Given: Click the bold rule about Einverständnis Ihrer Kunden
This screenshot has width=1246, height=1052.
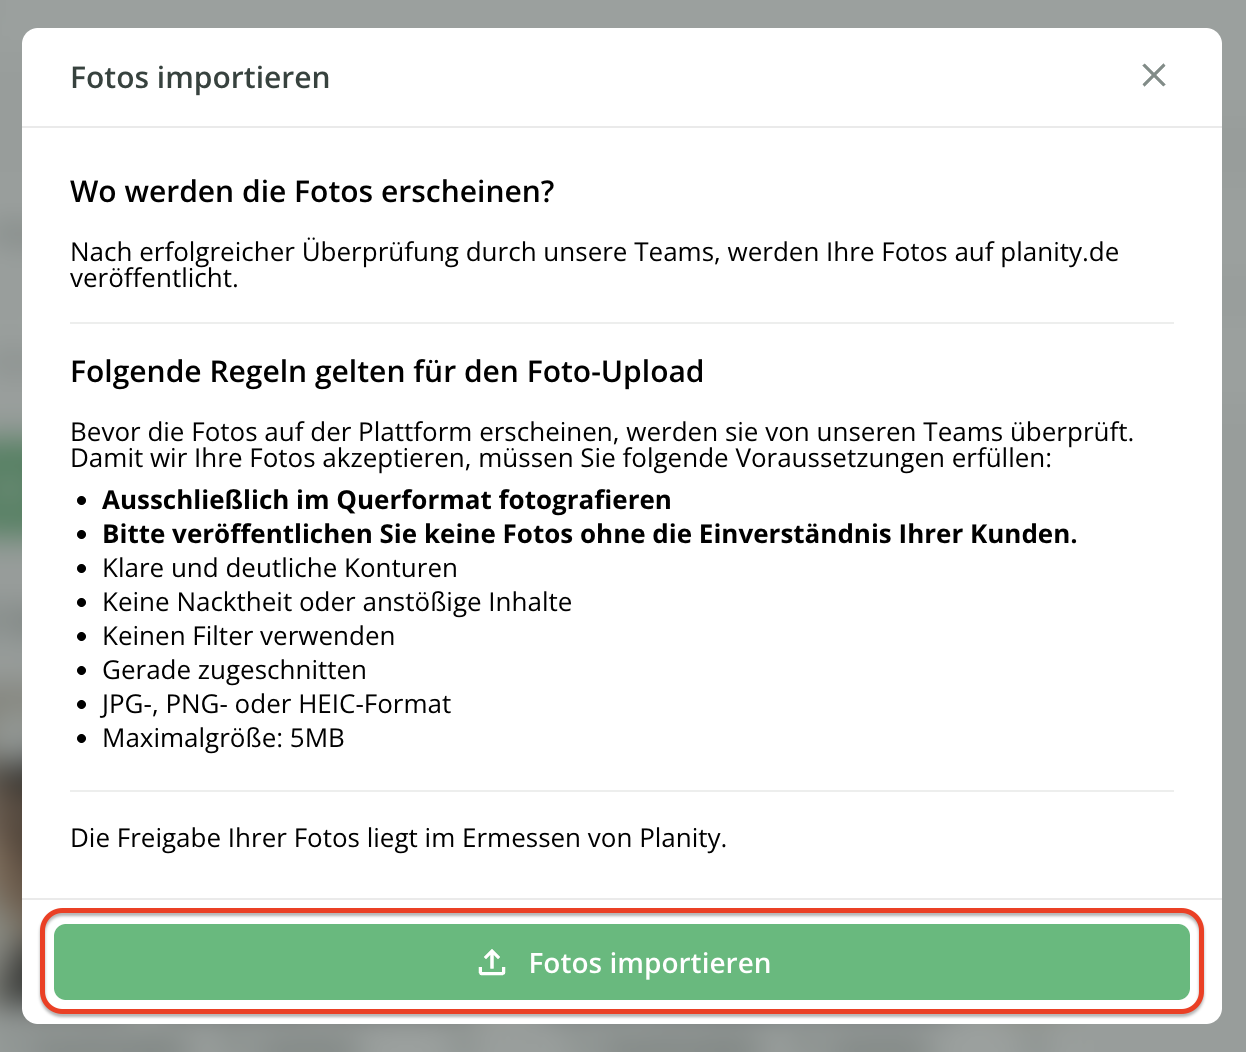Looking at the screenshot, I should (x=589, y=534).
